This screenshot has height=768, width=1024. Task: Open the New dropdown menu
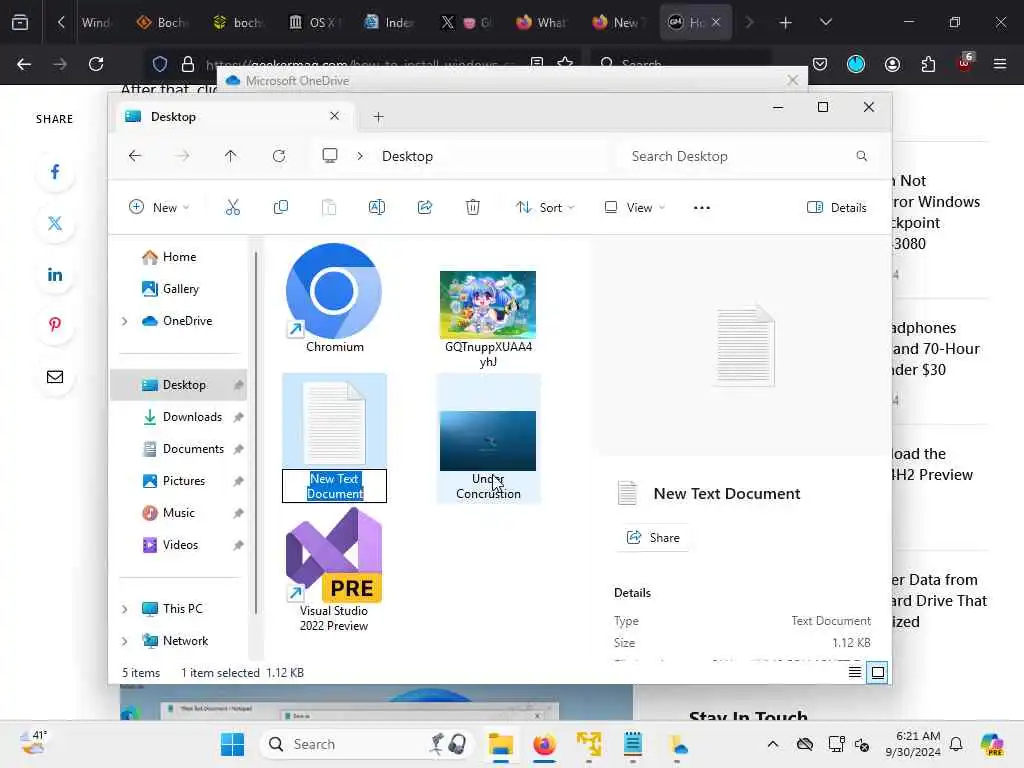[x=159, y=208]
